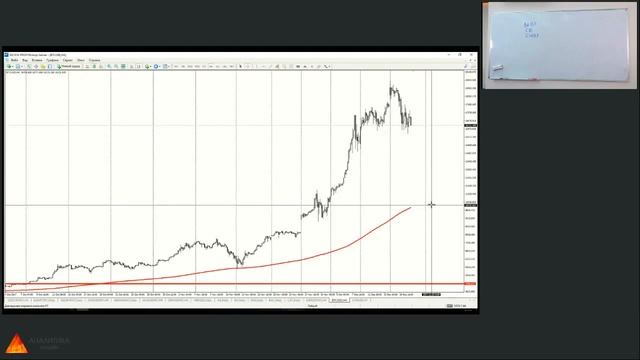
Task: Open the Графики menu
Action: 52,60
